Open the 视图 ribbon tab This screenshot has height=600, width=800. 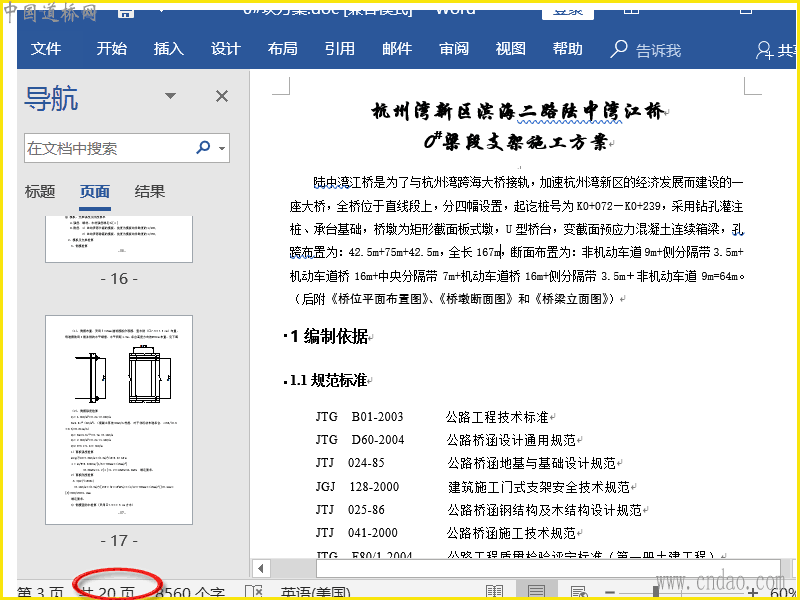point(511,49)
